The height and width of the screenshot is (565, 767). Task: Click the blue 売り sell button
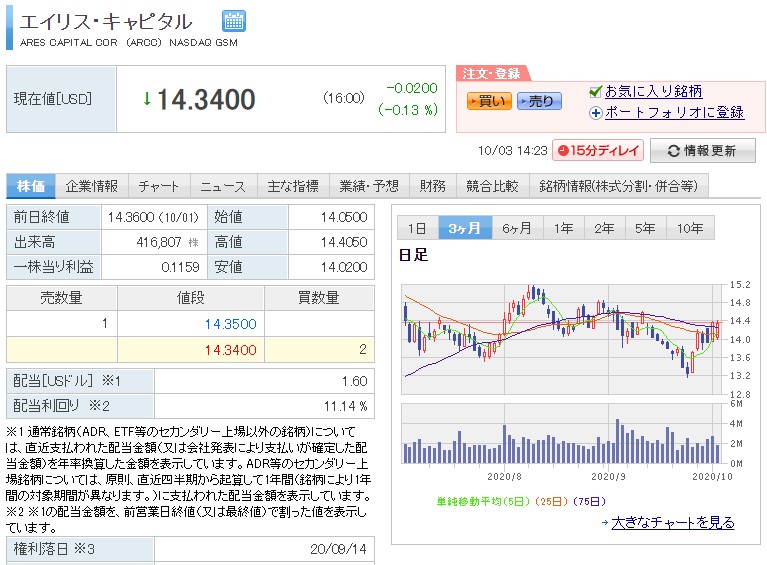click(539, 101)
